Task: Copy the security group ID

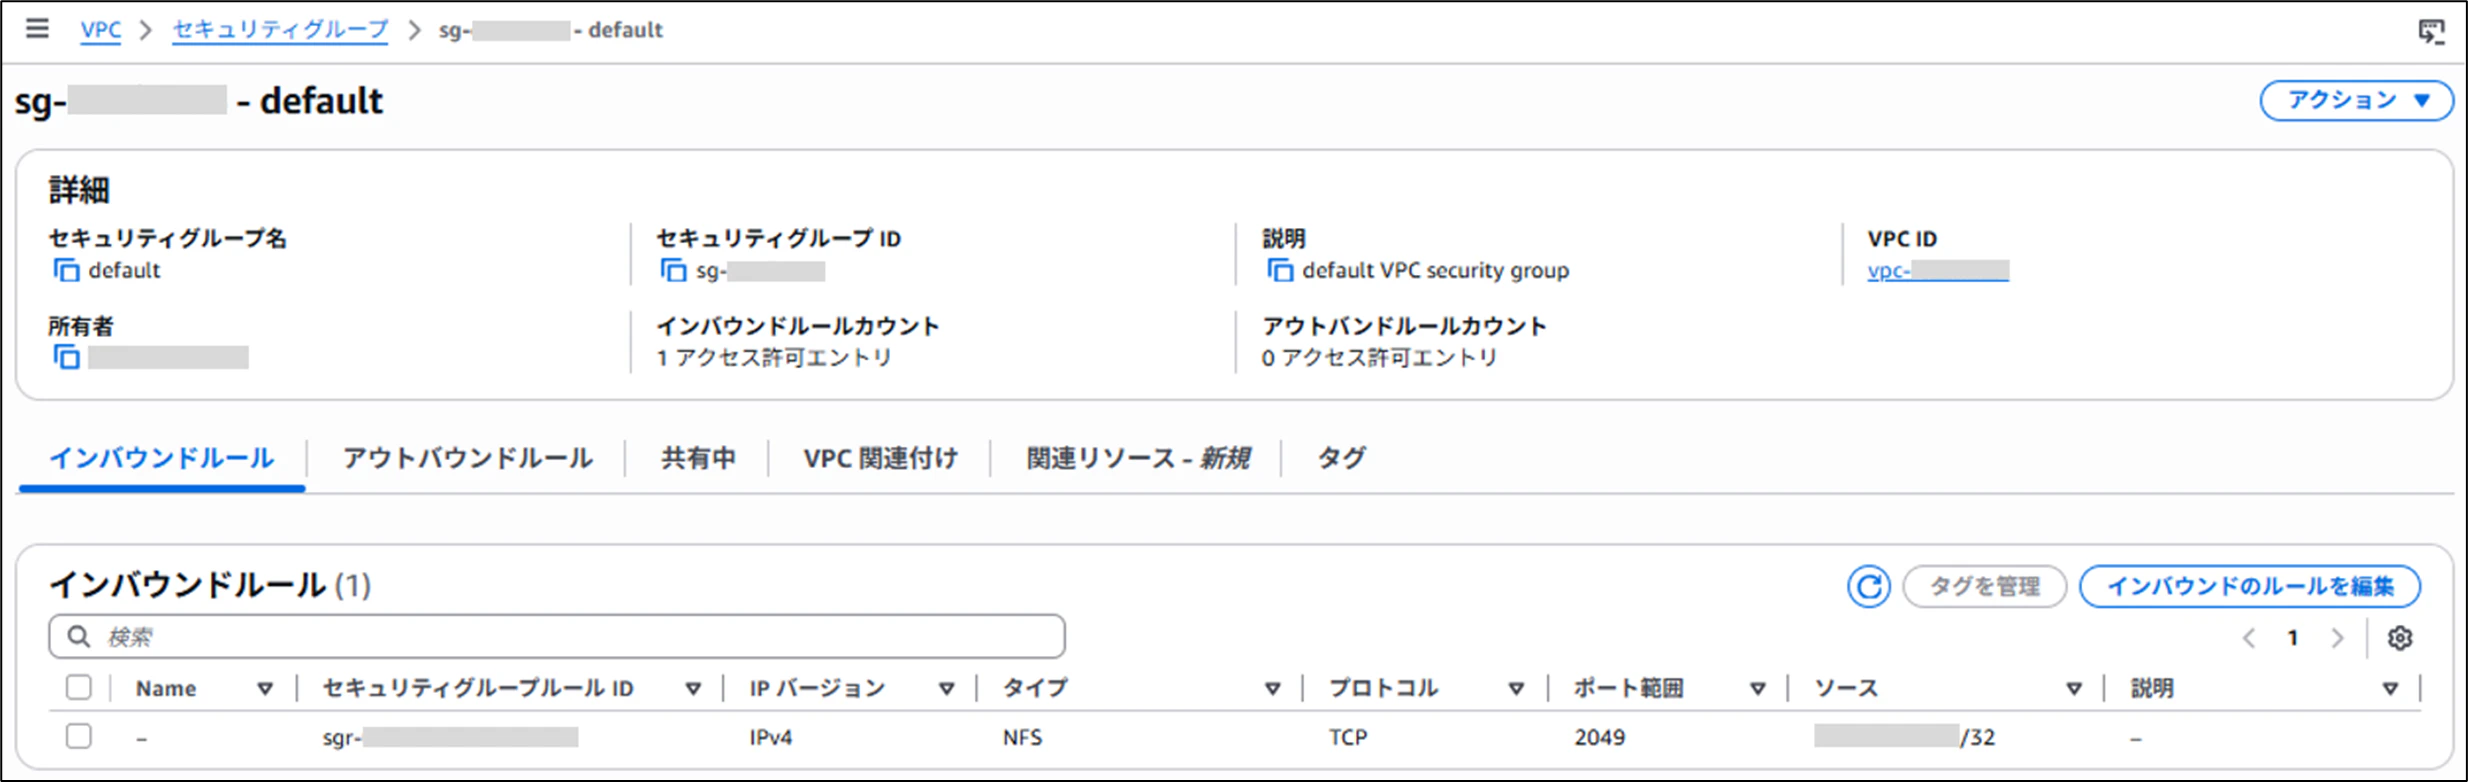Action: click(x=673, y=270)
